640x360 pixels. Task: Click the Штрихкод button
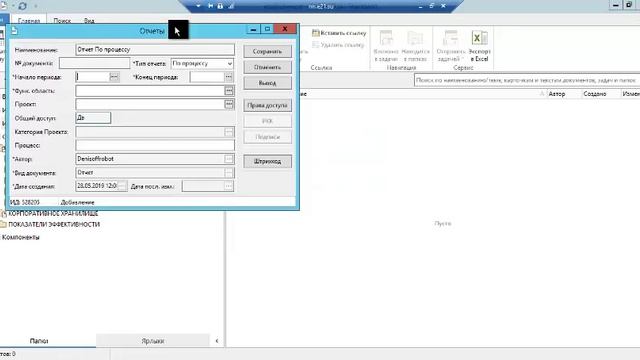click(x=267, y=161)
